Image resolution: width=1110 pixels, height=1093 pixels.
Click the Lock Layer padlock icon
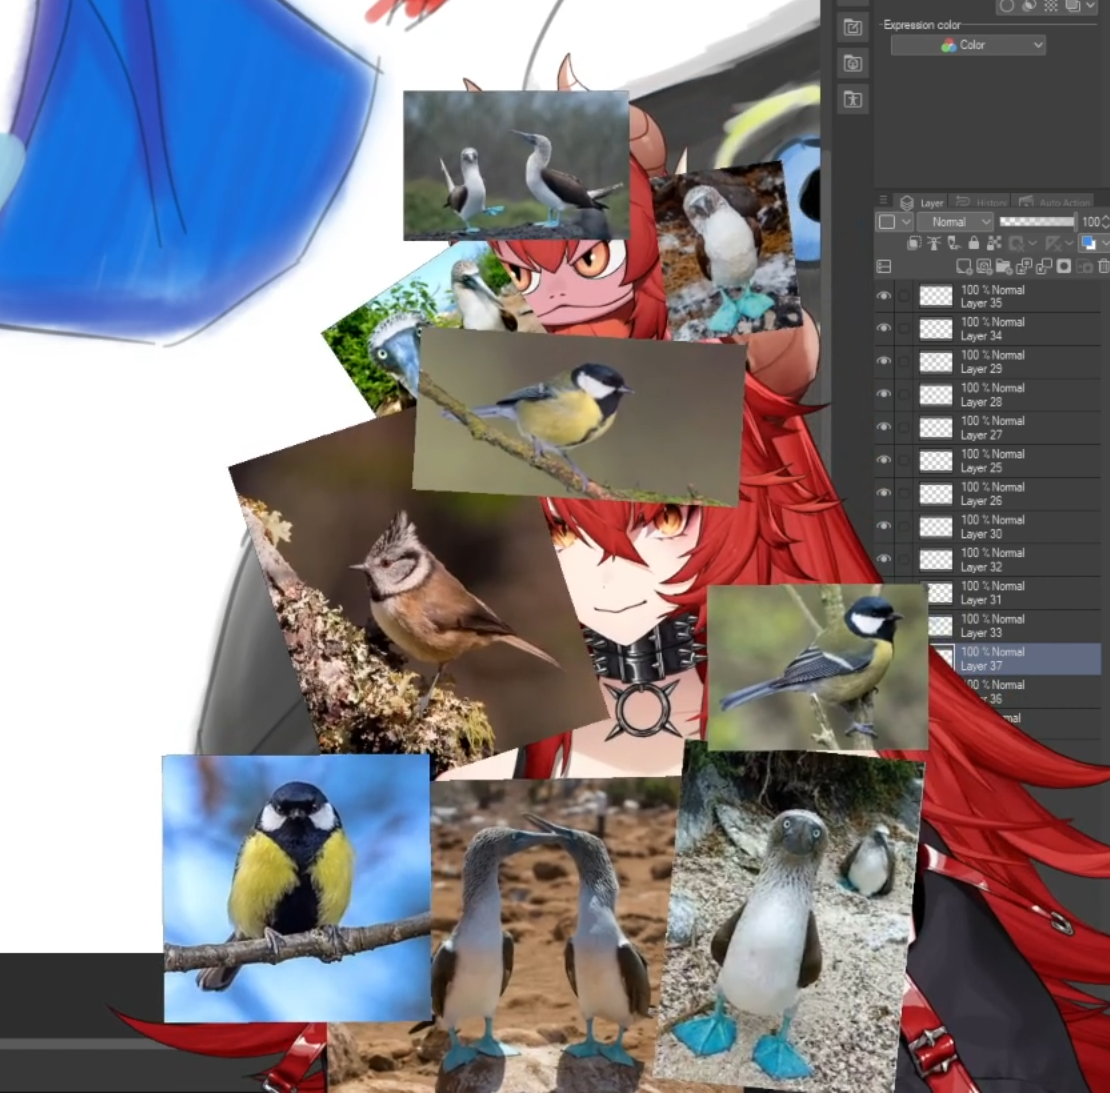[974, 244]
